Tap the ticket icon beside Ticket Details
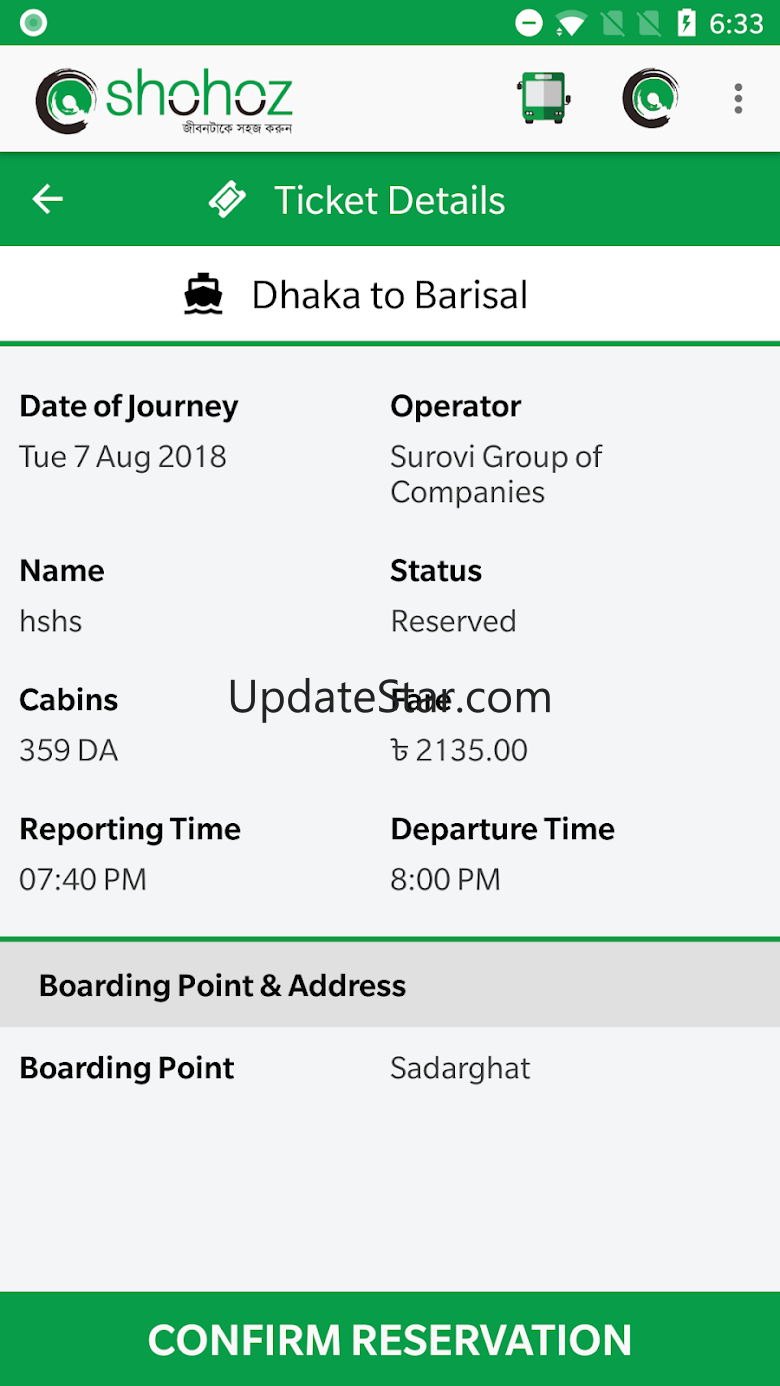 click(227, 200)
